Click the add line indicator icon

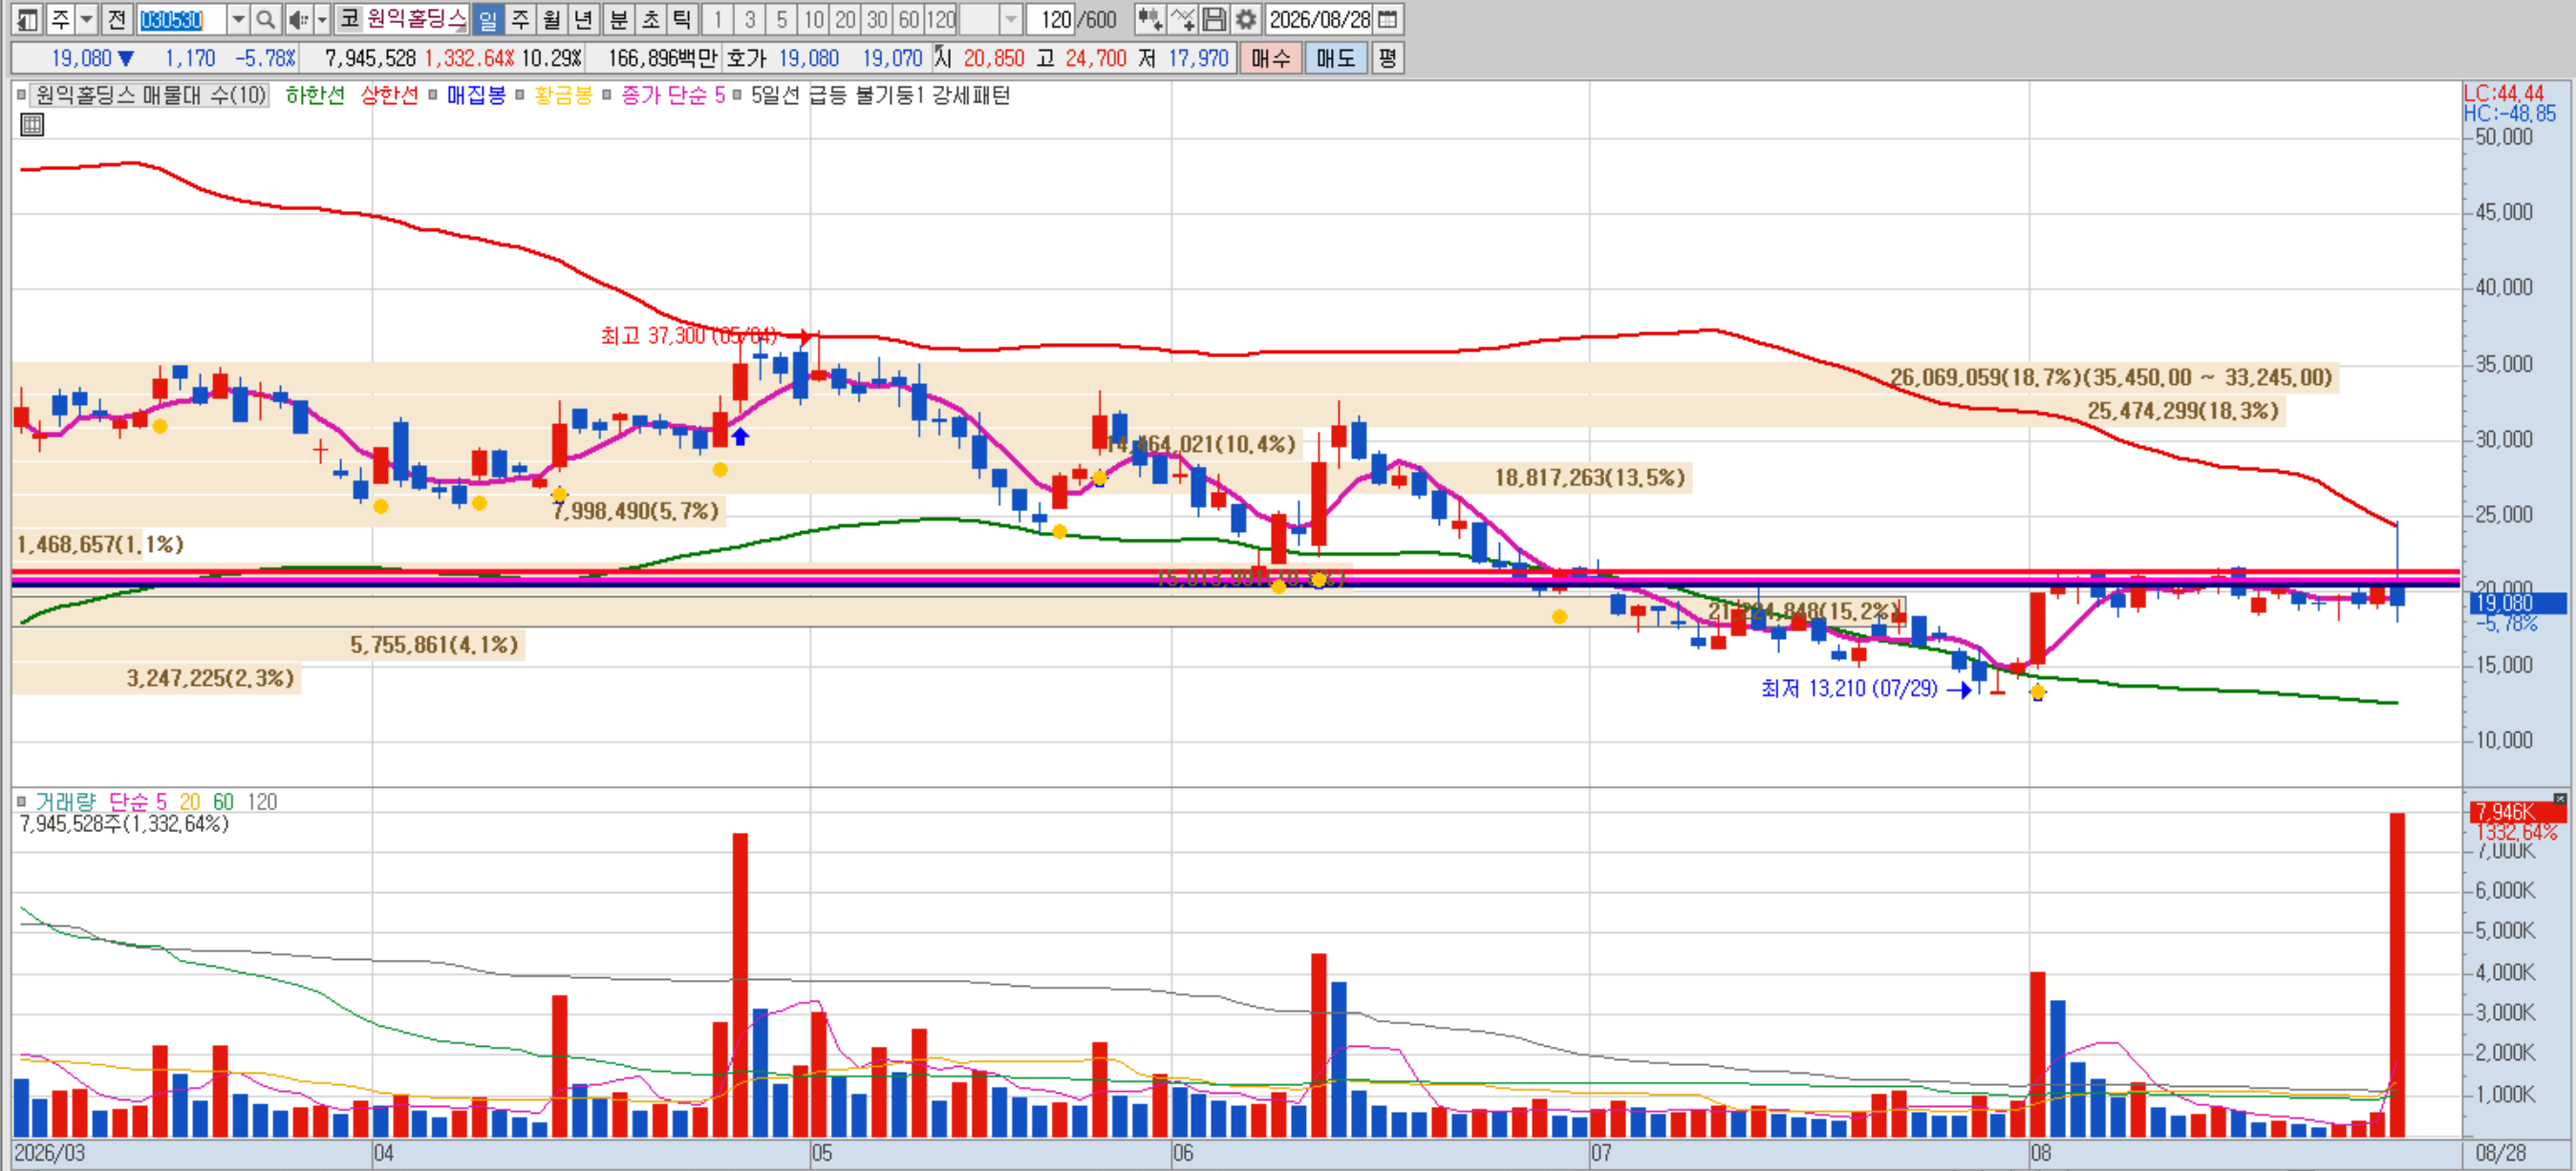click(x=1182, y=19)
